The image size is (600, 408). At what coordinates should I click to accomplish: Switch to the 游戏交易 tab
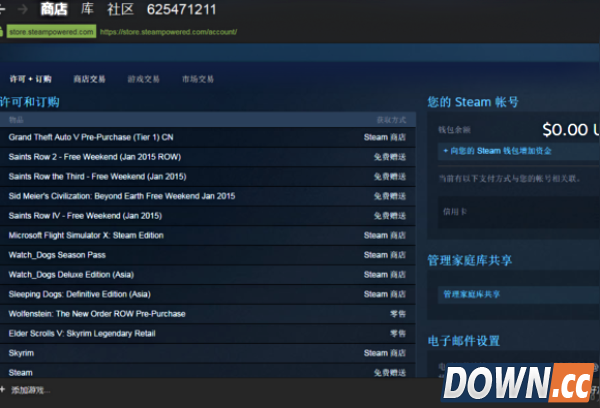click(143, 79)
